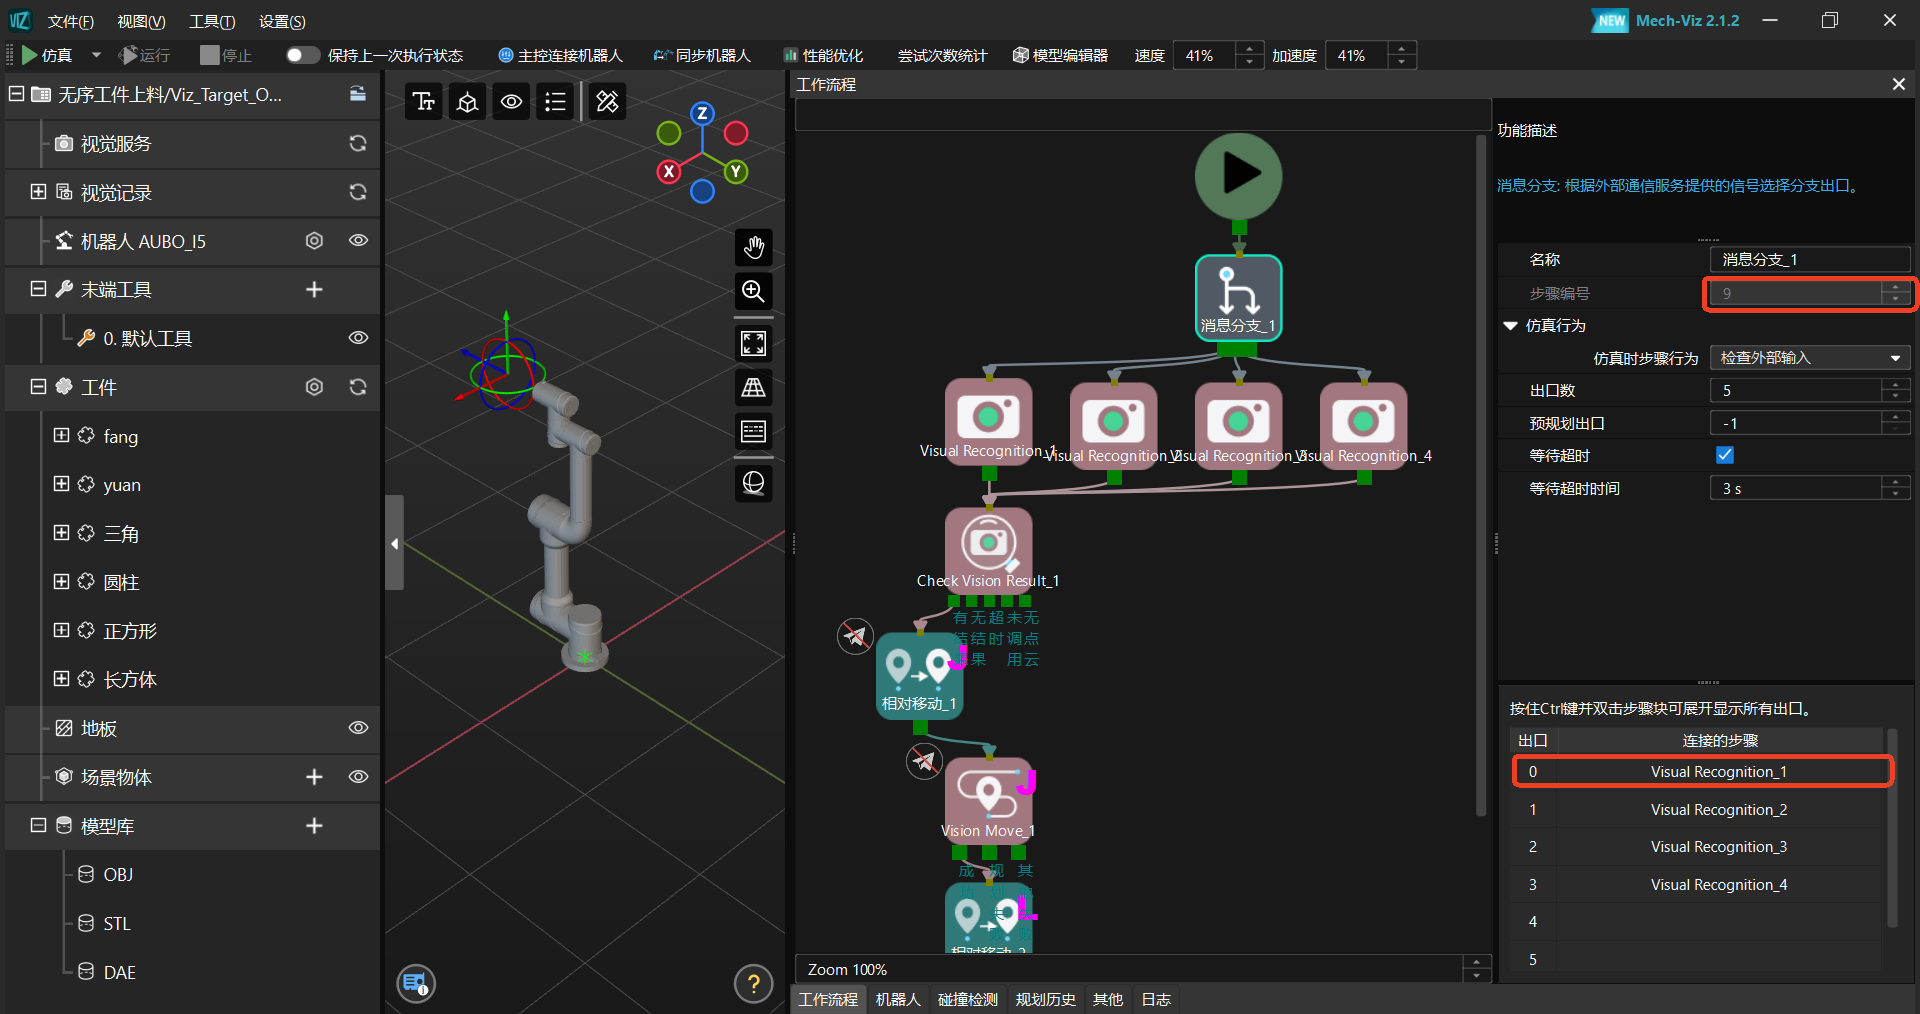Viewport: 1920px width, 1014px height.
Task: Click the perspective grid view icon
Action: (753, 388)
